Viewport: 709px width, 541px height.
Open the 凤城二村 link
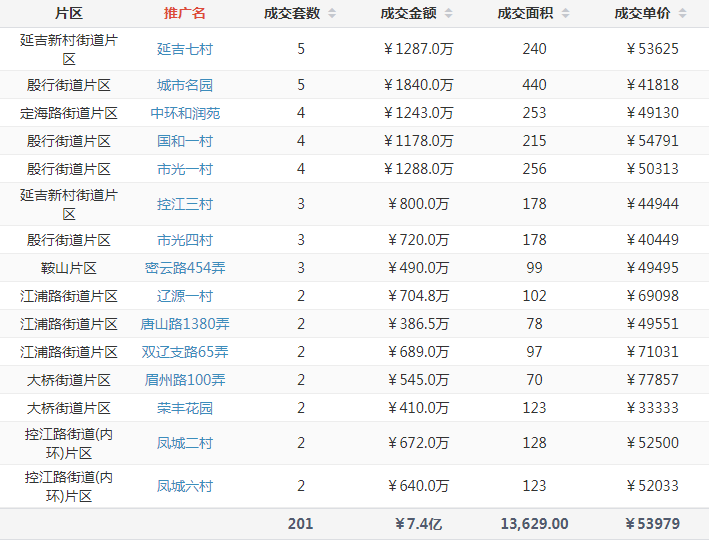pyautogui.click(x=184, y=443)
